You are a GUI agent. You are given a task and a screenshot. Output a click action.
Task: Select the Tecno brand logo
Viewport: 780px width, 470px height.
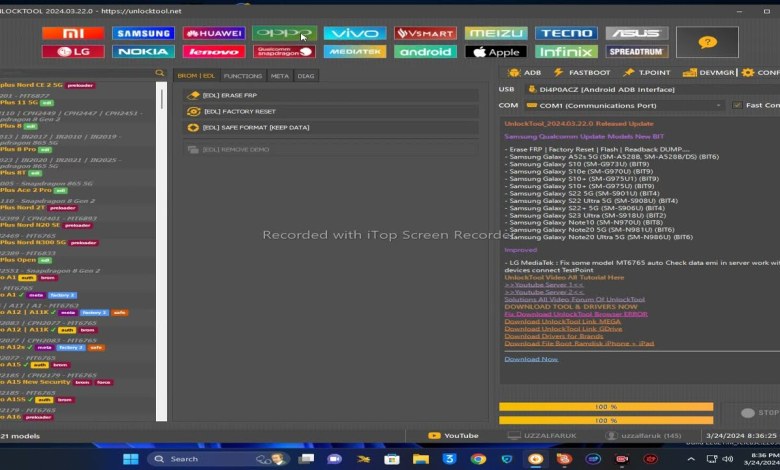566,33
